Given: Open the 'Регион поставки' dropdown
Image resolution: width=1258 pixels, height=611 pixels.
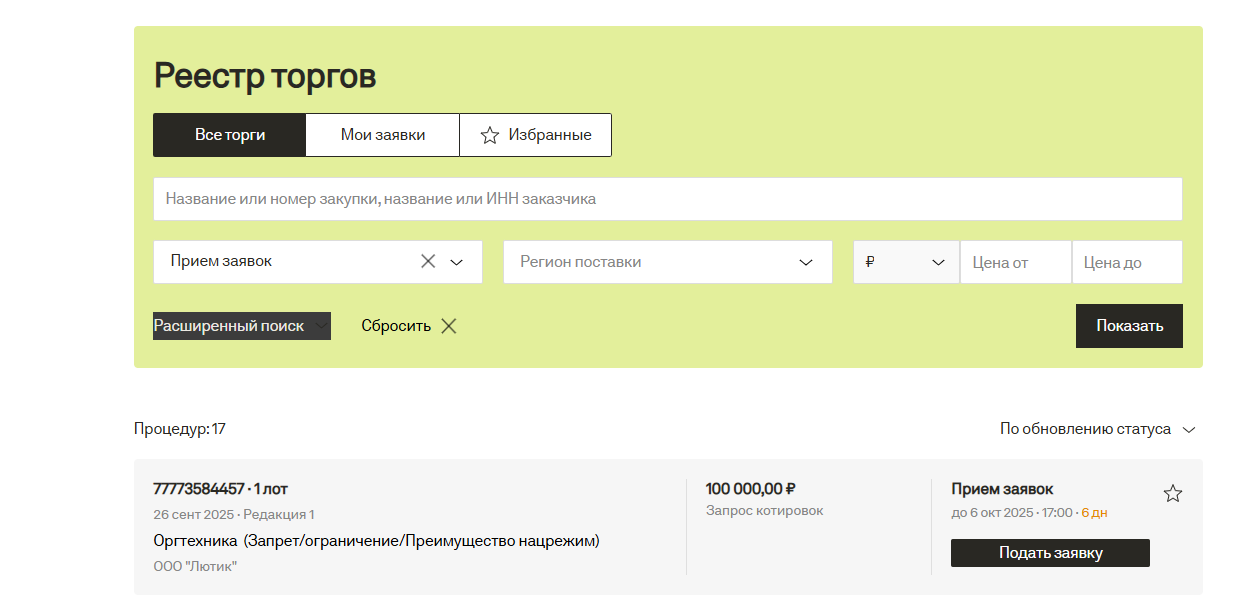Looking at the screenshot, I should click(667, 262).
